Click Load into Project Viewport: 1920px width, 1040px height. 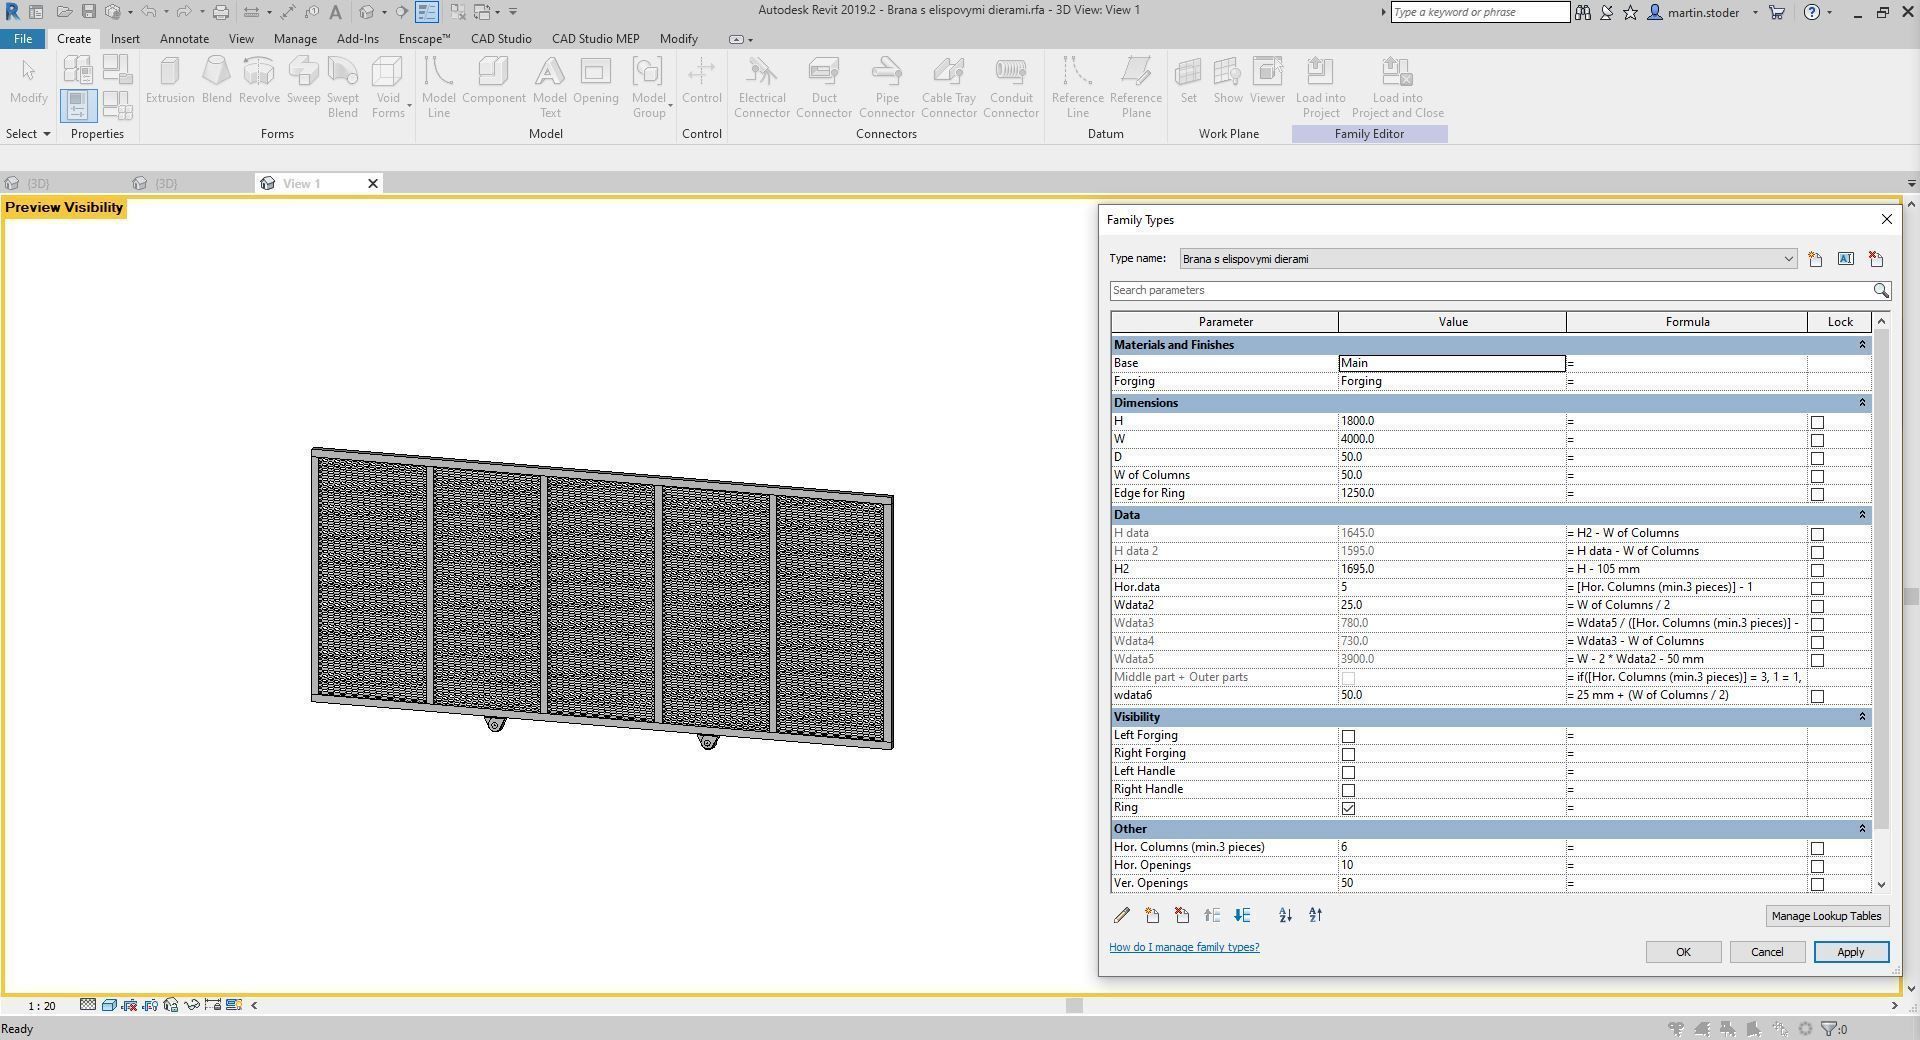tap(1321, 87)
